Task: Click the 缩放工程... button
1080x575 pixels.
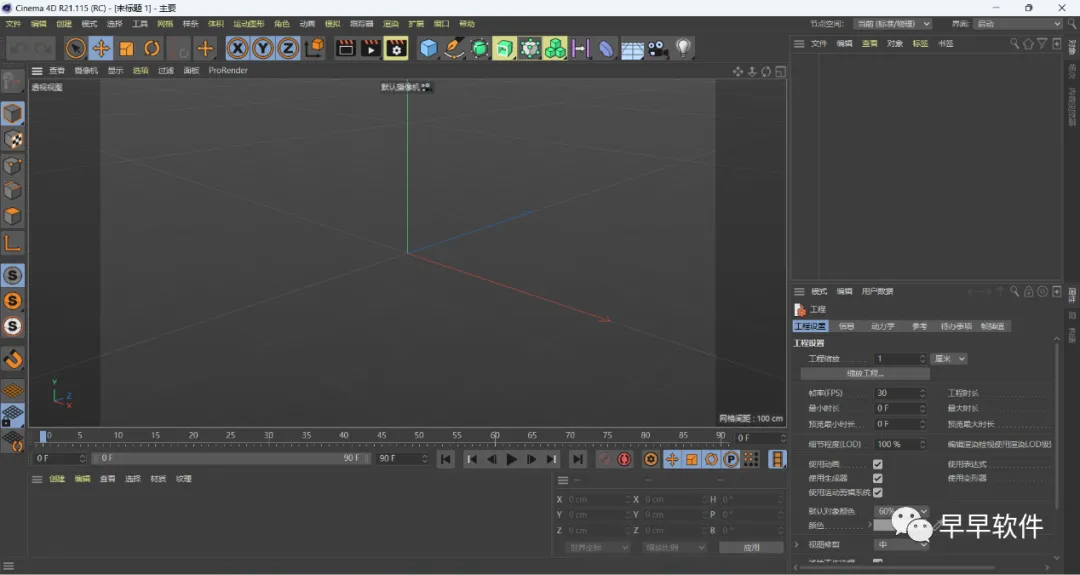Action: (865, 373)
